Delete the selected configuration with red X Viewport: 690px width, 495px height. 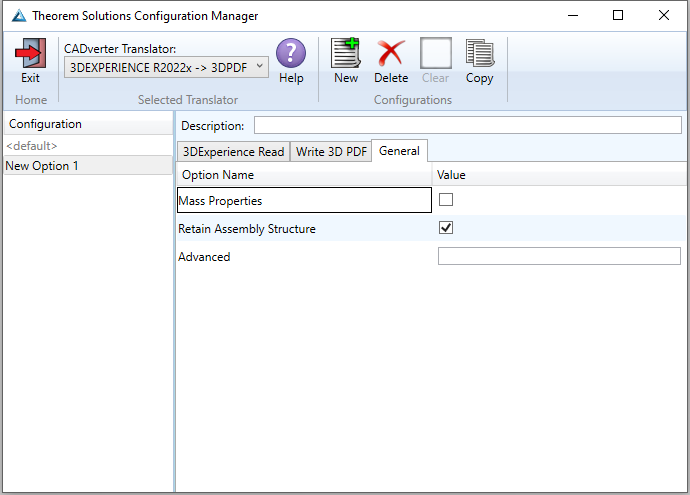click(391, 53)
